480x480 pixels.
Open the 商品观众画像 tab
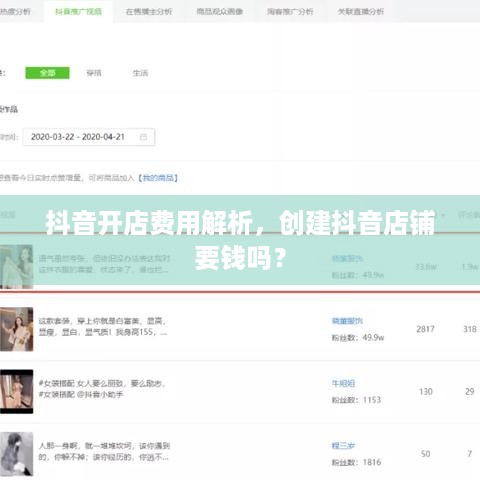tap(220, 12)
